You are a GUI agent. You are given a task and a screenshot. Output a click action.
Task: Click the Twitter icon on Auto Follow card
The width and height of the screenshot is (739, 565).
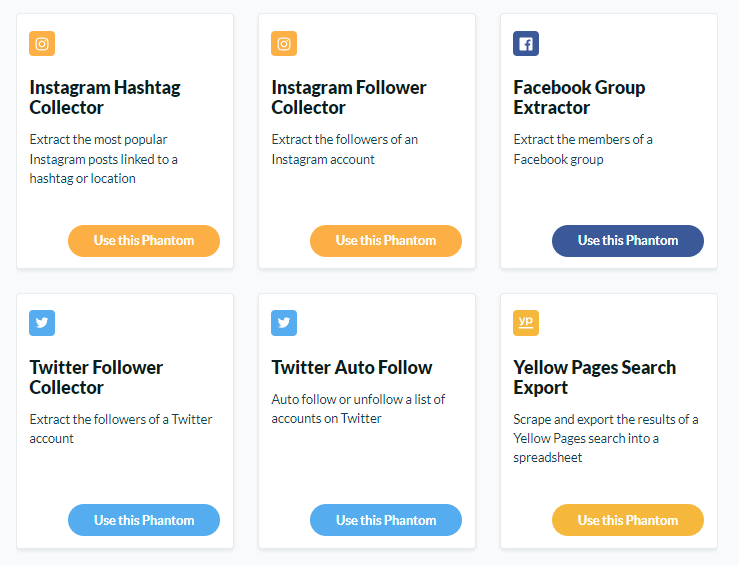tap(284, 323)
